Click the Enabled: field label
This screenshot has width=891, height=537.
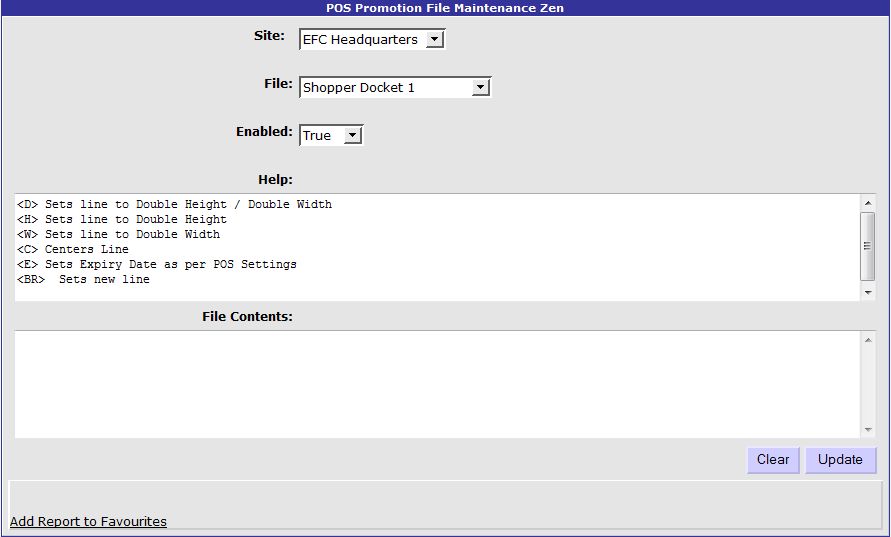[x=264, y=132]
